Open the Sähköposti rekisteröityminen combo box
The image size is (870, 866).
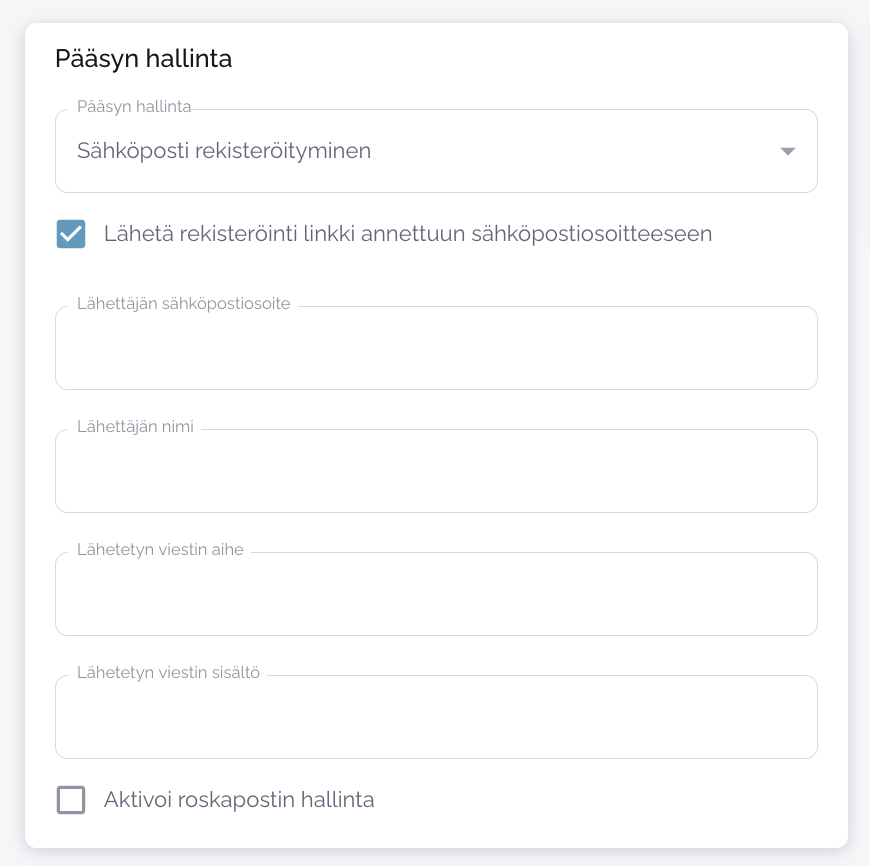pos(436,151)
